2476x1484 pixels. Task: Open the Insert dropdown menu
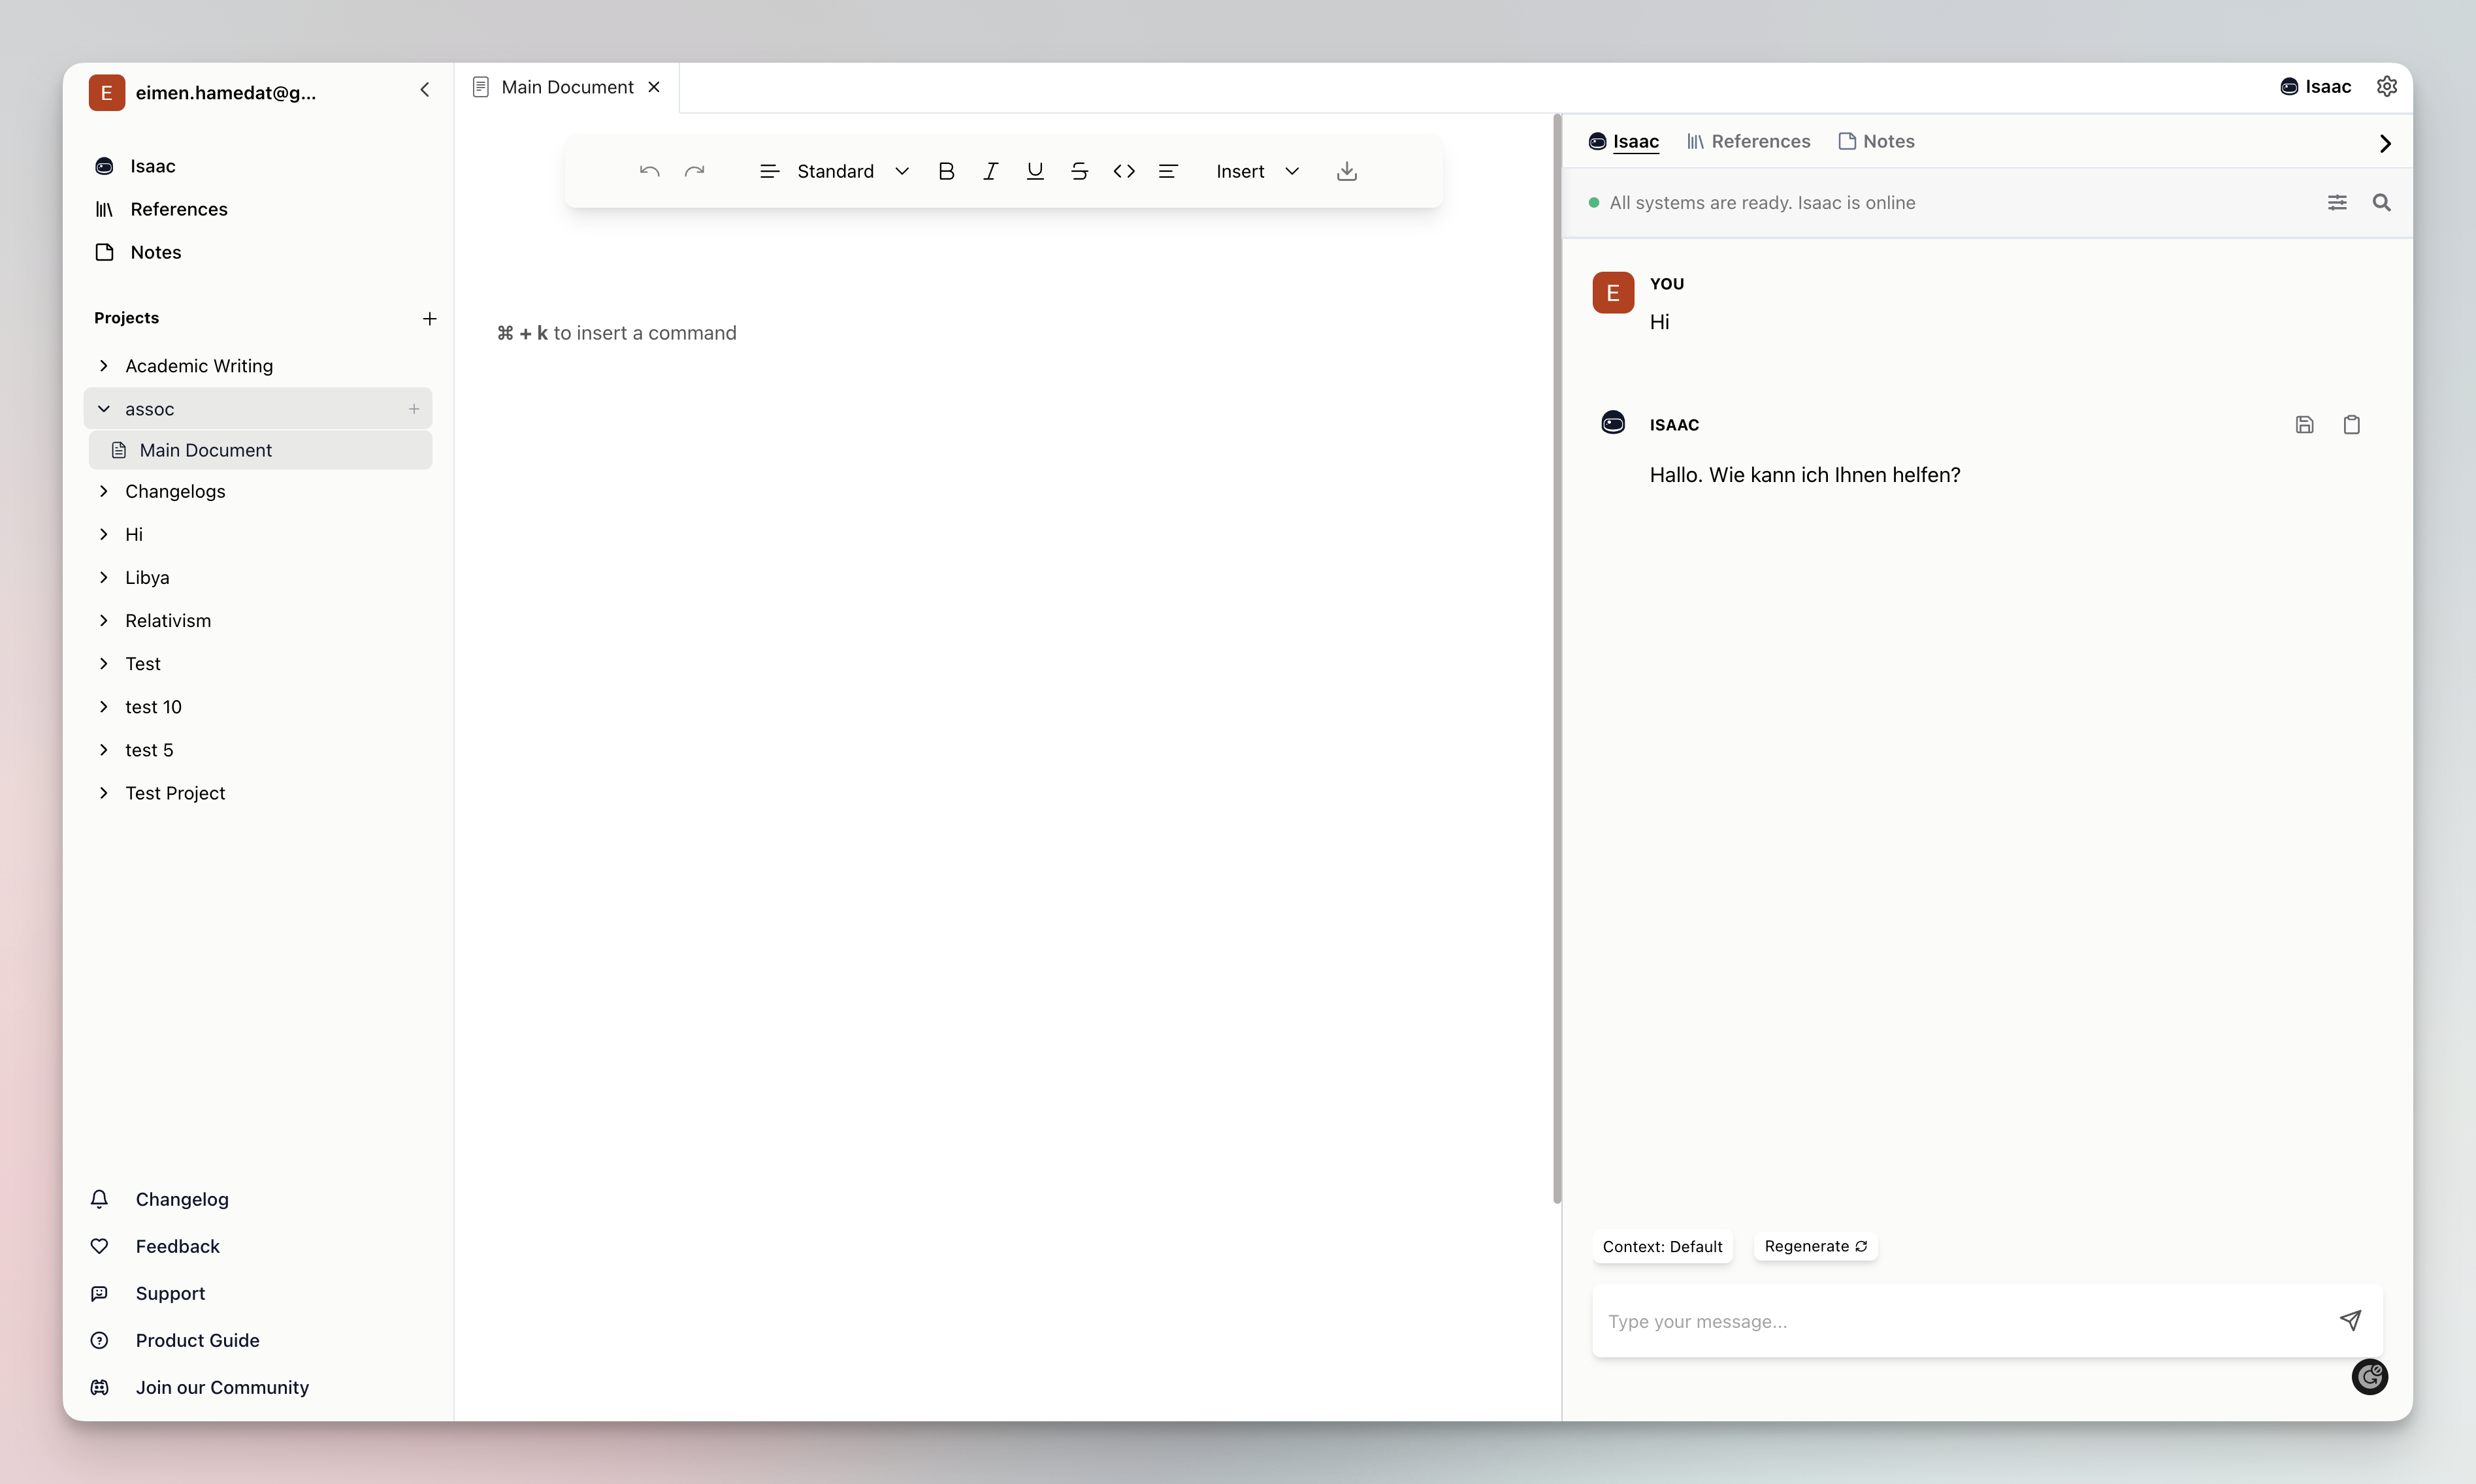coord(1257,171)
